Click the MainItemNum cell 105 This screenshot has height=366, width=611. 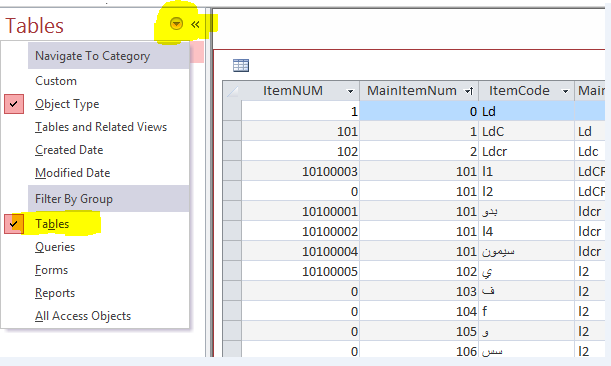(x=419, y=332)
